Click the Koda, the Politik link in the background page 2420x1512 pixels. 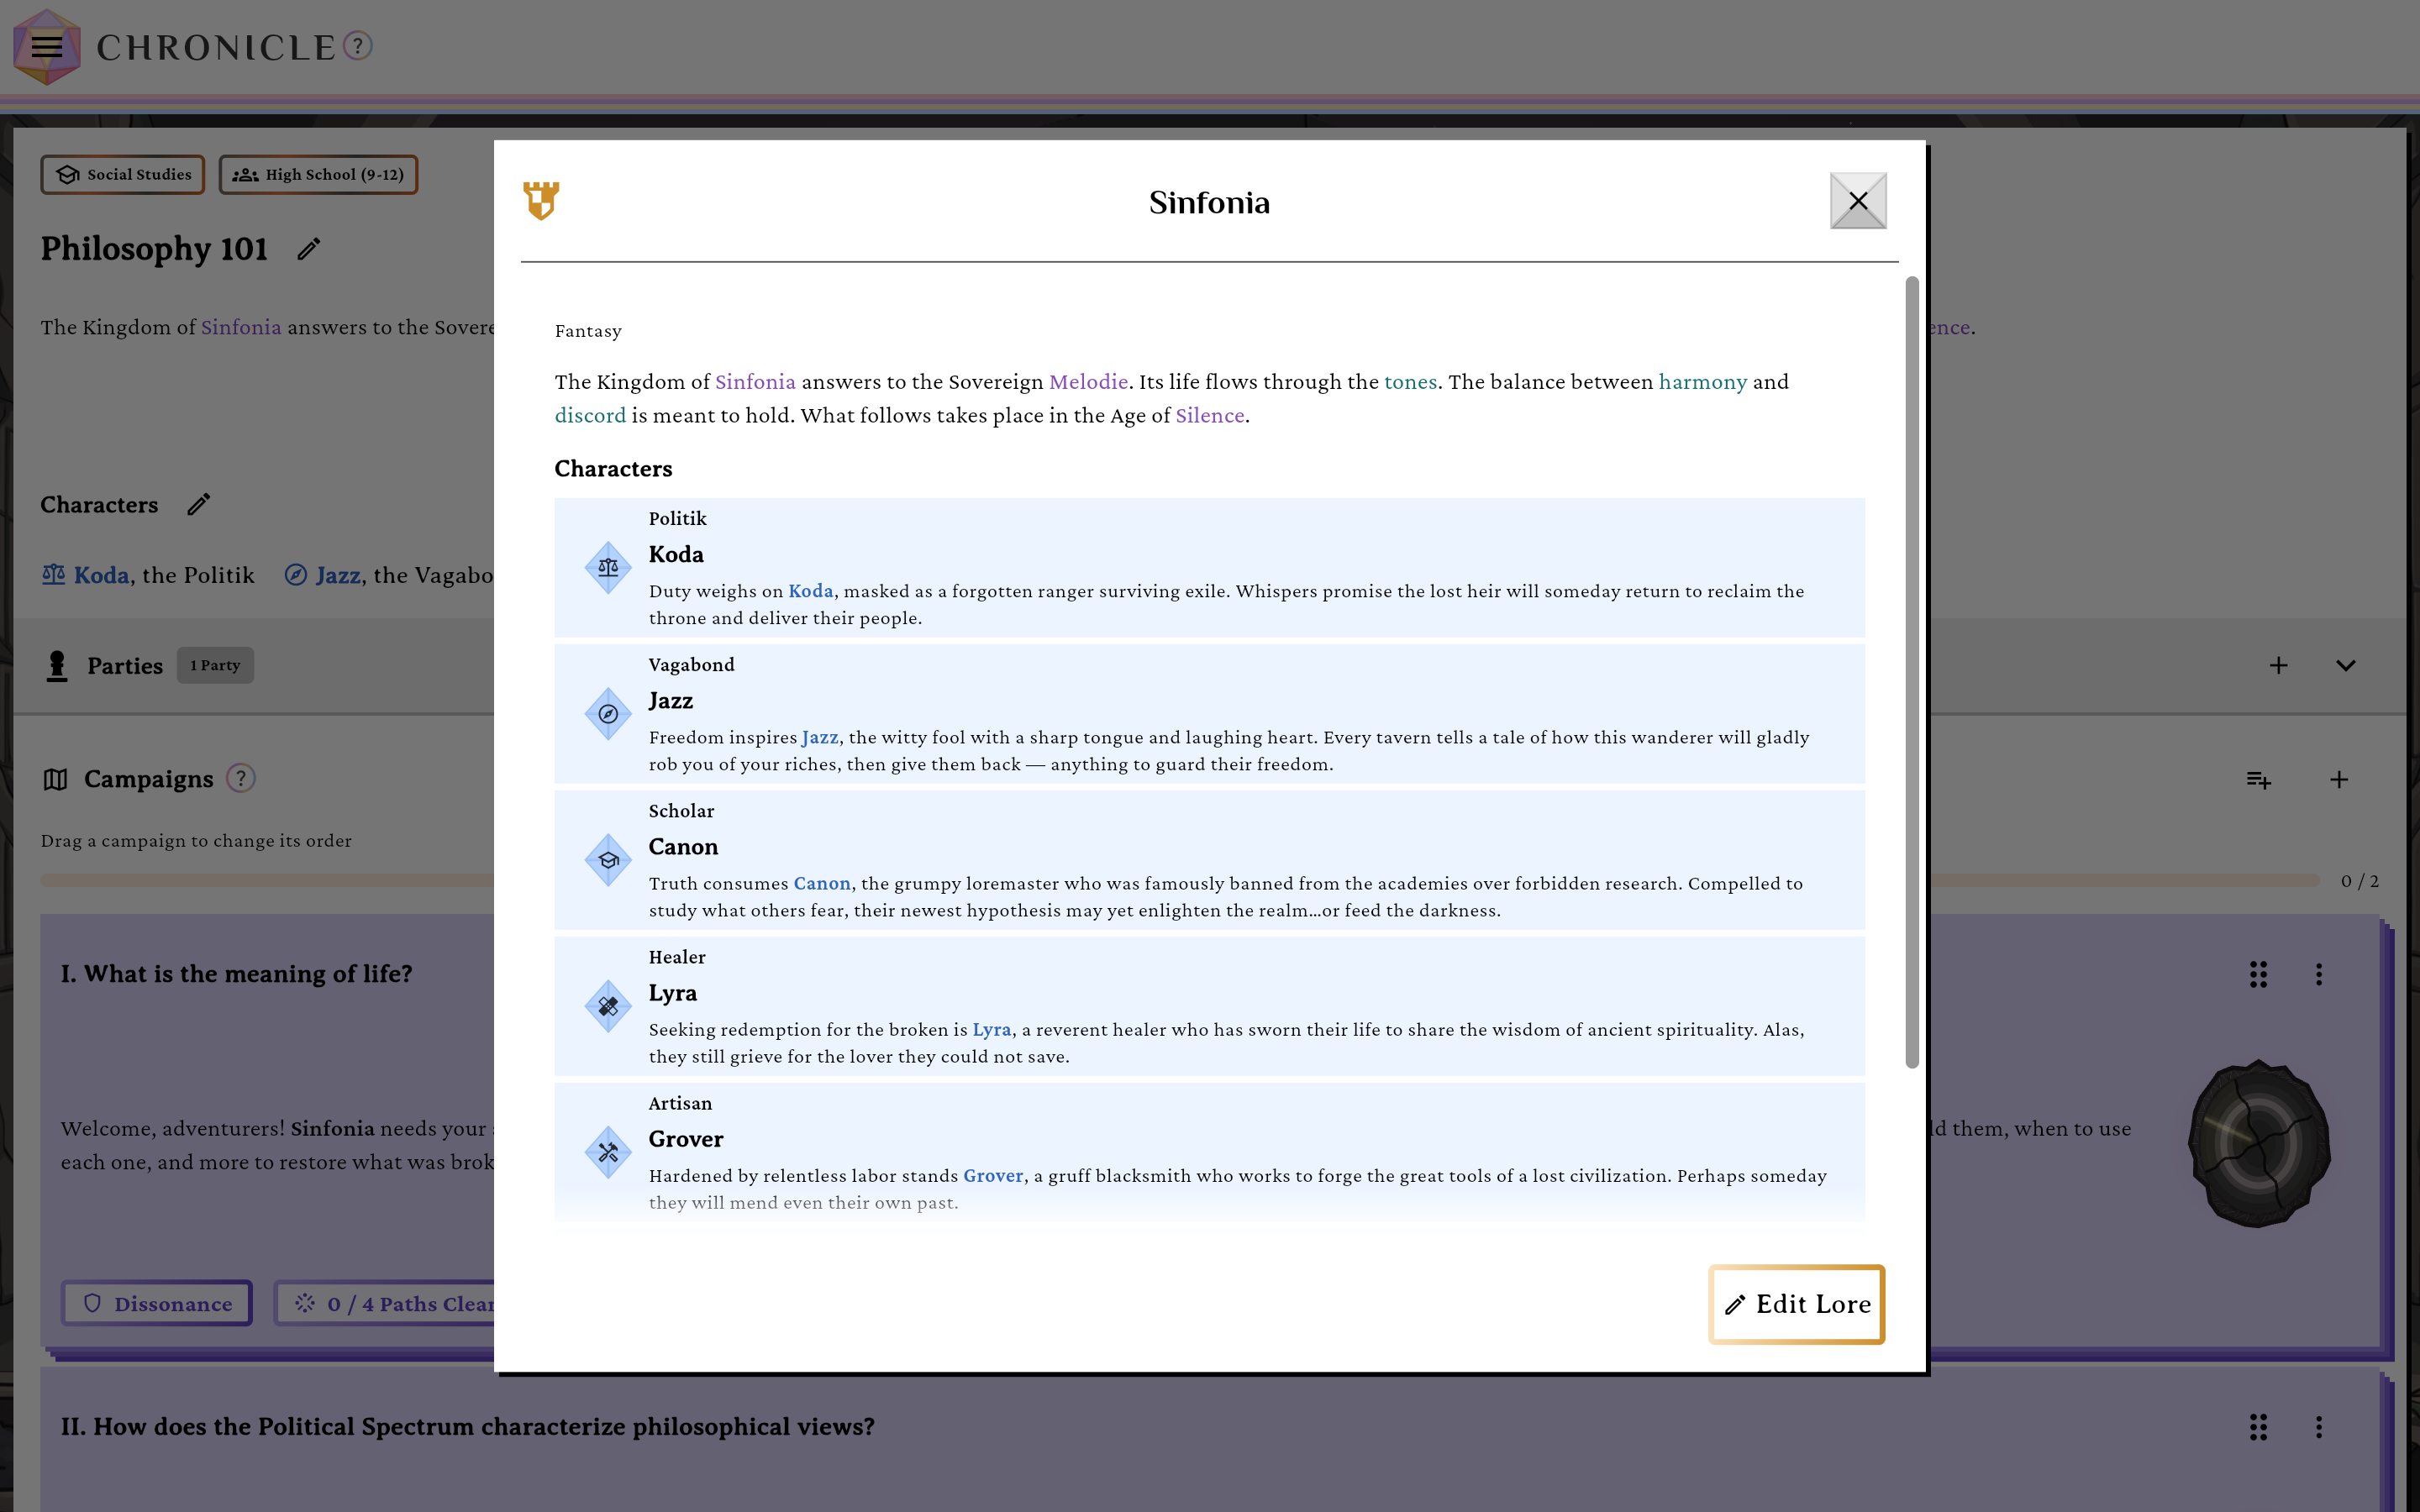coord(148,575)
